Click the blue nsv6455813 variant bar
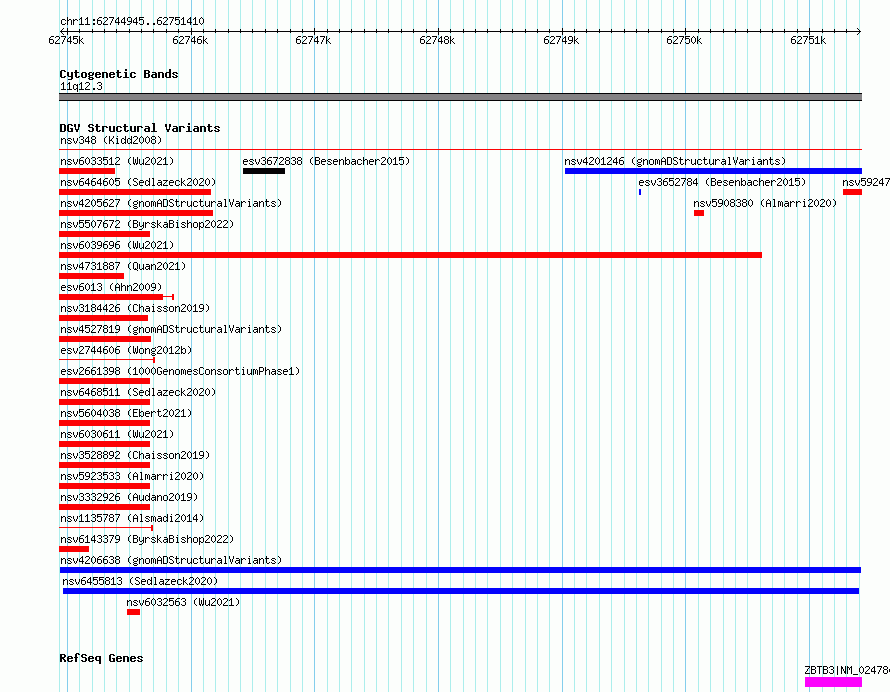 [461, 591]
